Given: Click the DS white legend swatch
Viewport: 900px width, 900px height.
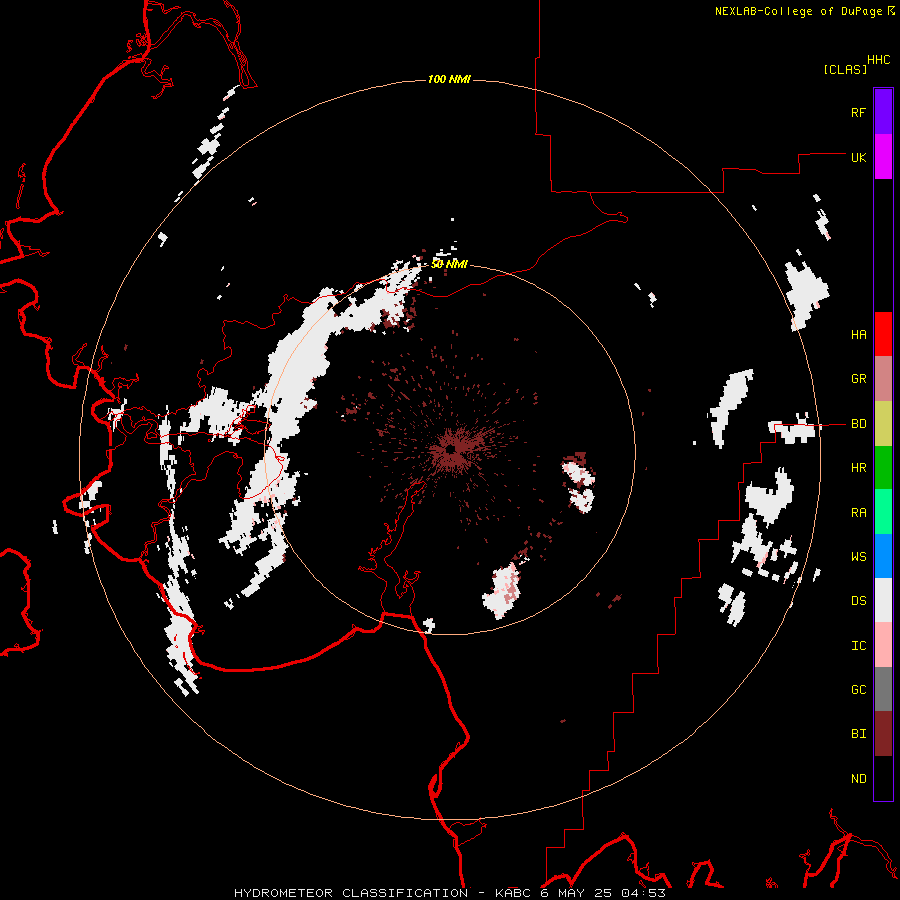Looking at the screenshot, I should pos(883,600).
